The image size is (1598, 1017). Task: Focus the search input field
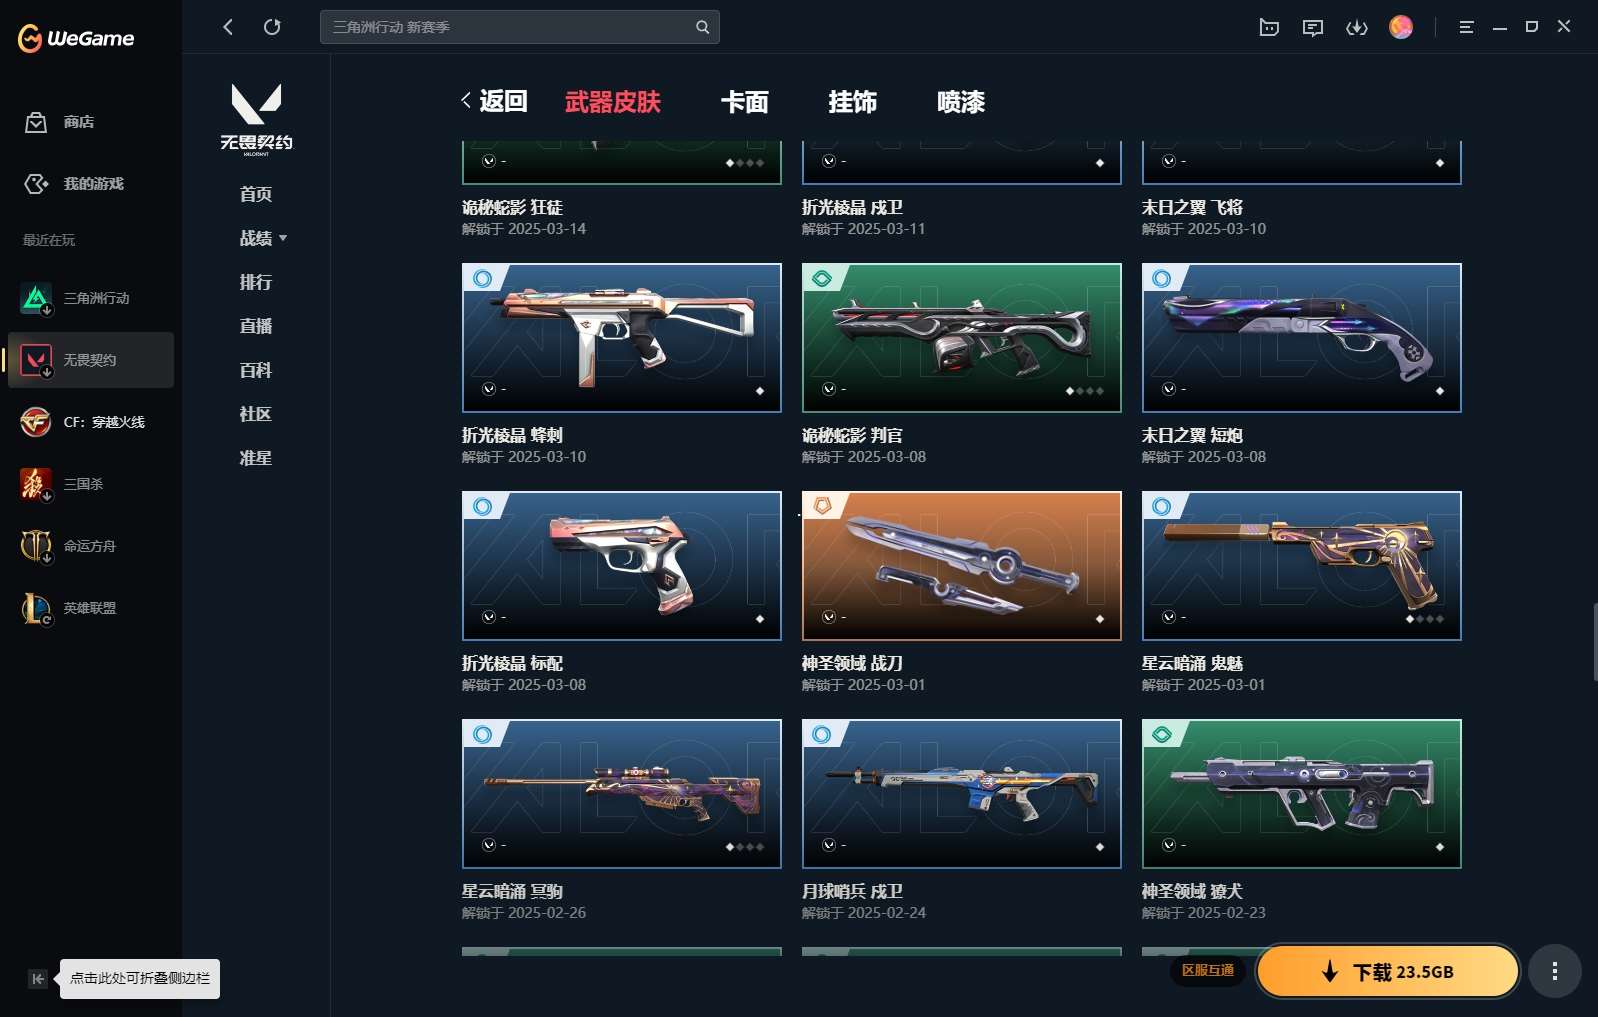coord(519,27)
